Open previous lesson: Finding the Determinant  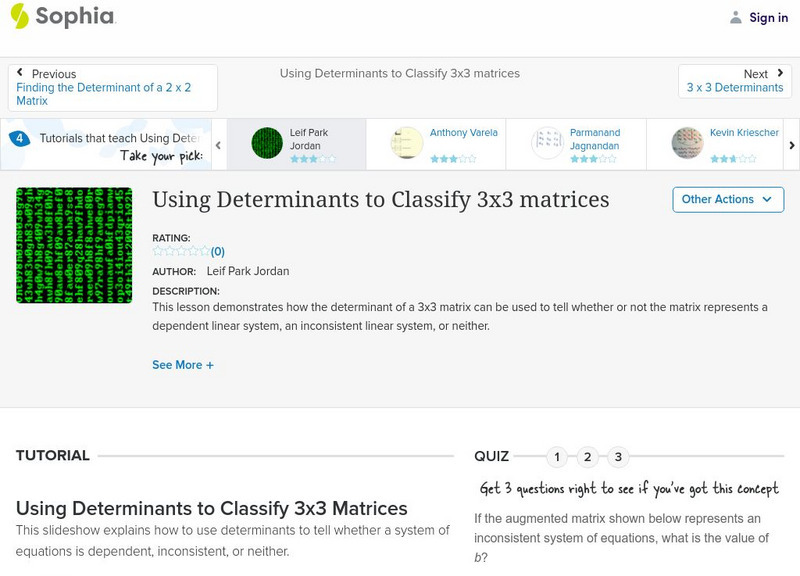click(104, 94)
